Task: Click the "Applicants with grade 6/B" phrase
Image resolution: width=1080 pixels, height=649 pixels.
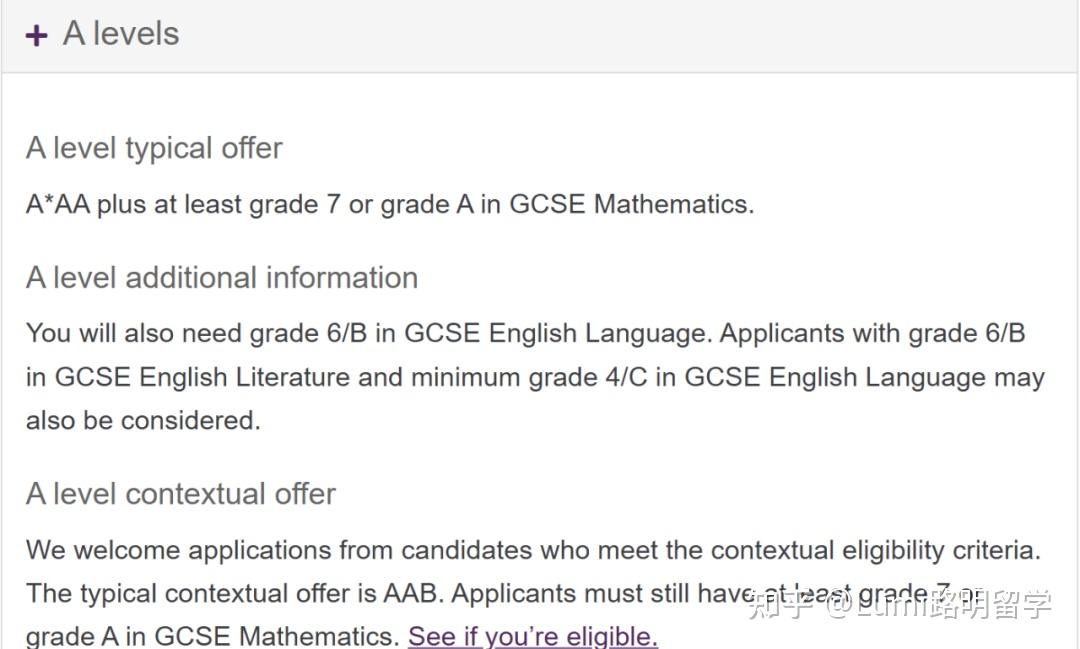Action: tap(873, 333)
